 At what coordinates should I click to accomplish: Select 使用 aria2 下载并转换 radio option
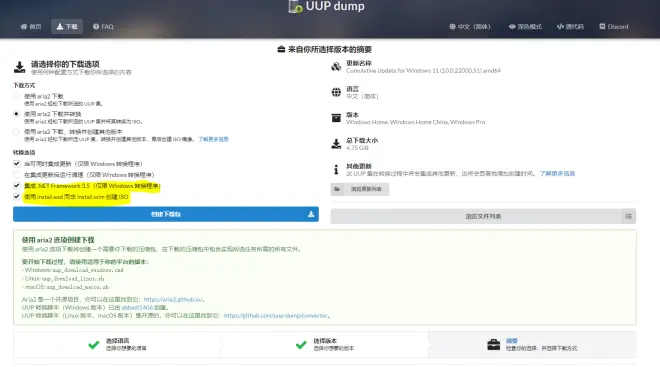(x=16, y=114)
